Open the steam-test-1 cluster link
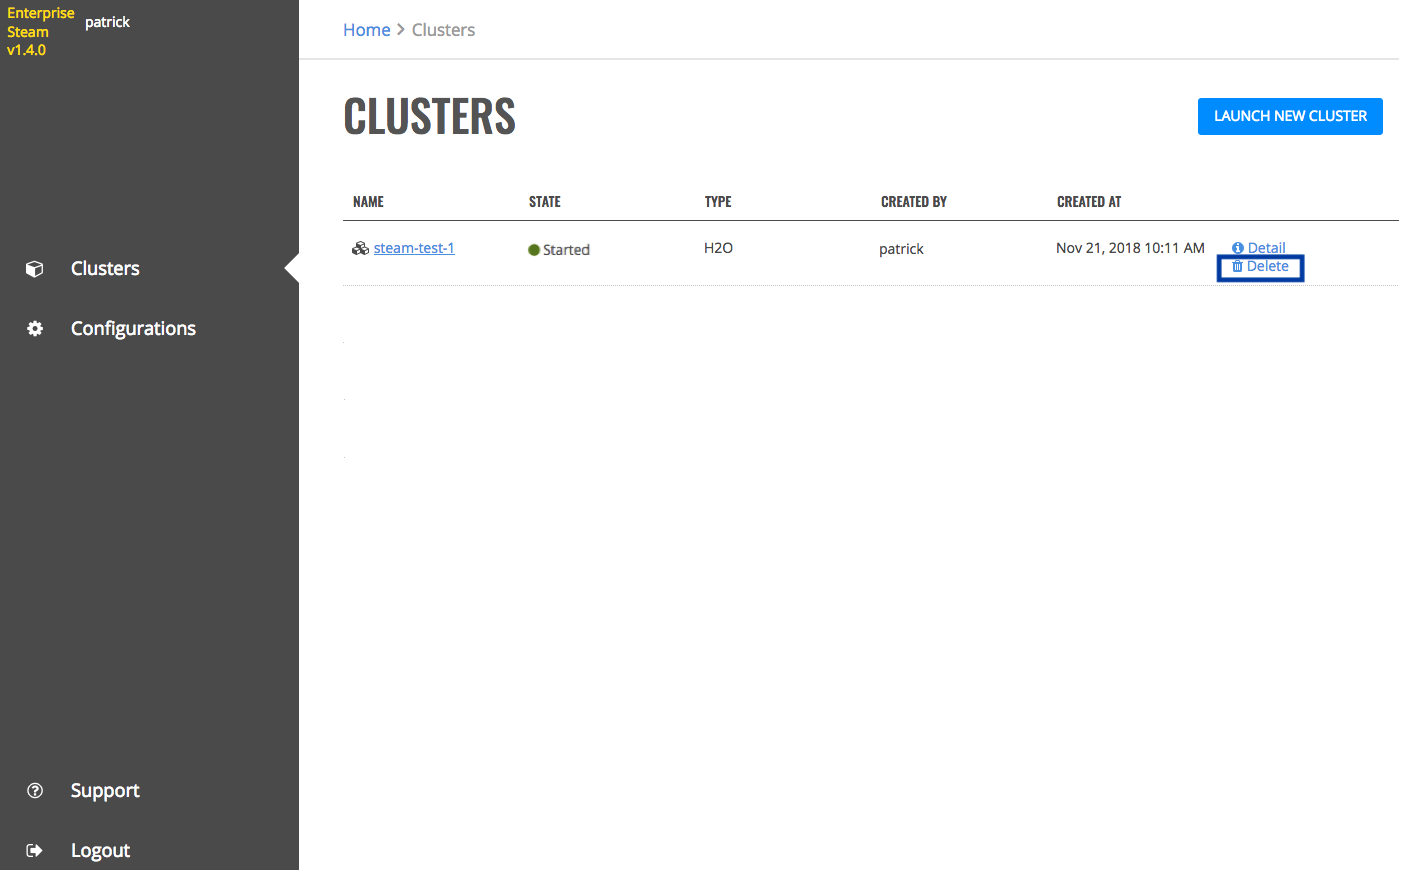 (414, 248)
